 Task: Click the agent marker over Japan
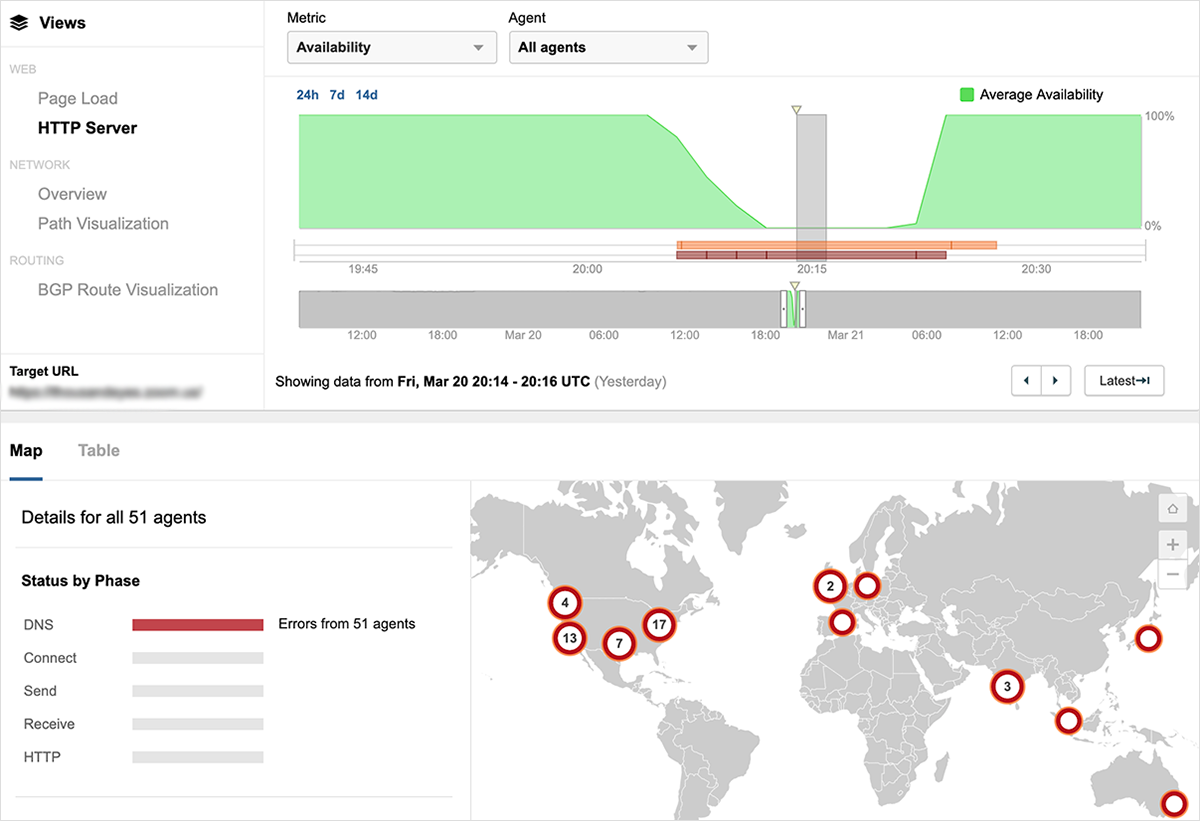pos(1149,638)
